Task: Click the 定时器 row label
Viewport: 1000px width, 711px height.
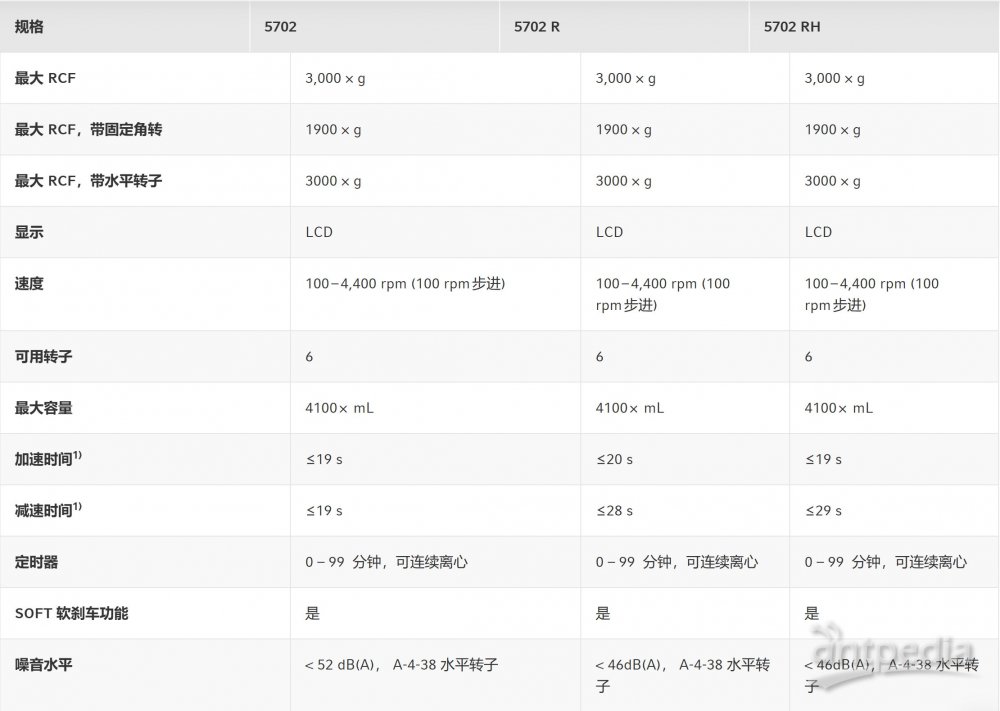Action: pos(36,562)
